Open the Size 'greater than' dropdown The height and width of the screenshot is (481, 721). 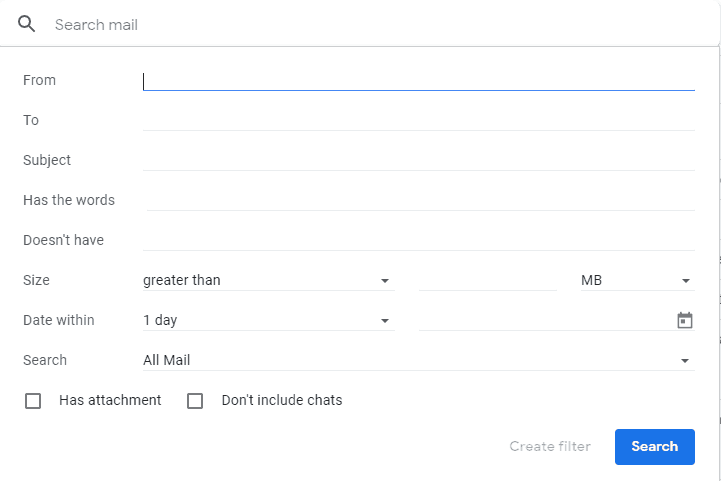coord(266,280)
